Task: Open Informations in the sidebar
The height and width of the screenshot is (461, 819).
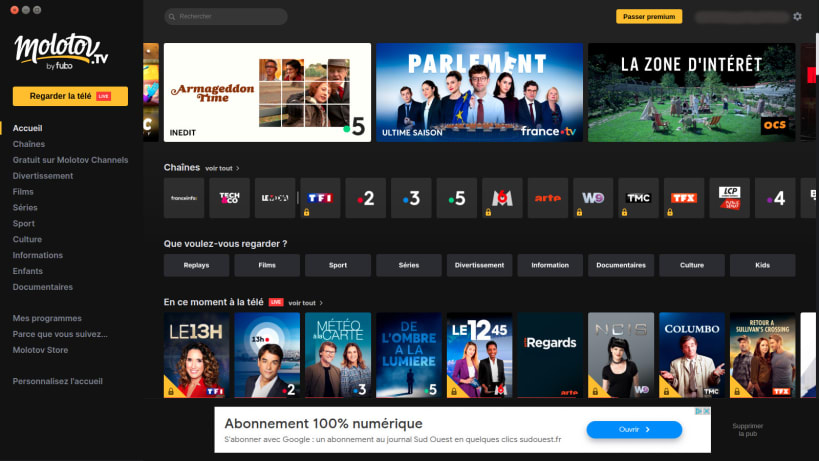Action: coord(38,255)
